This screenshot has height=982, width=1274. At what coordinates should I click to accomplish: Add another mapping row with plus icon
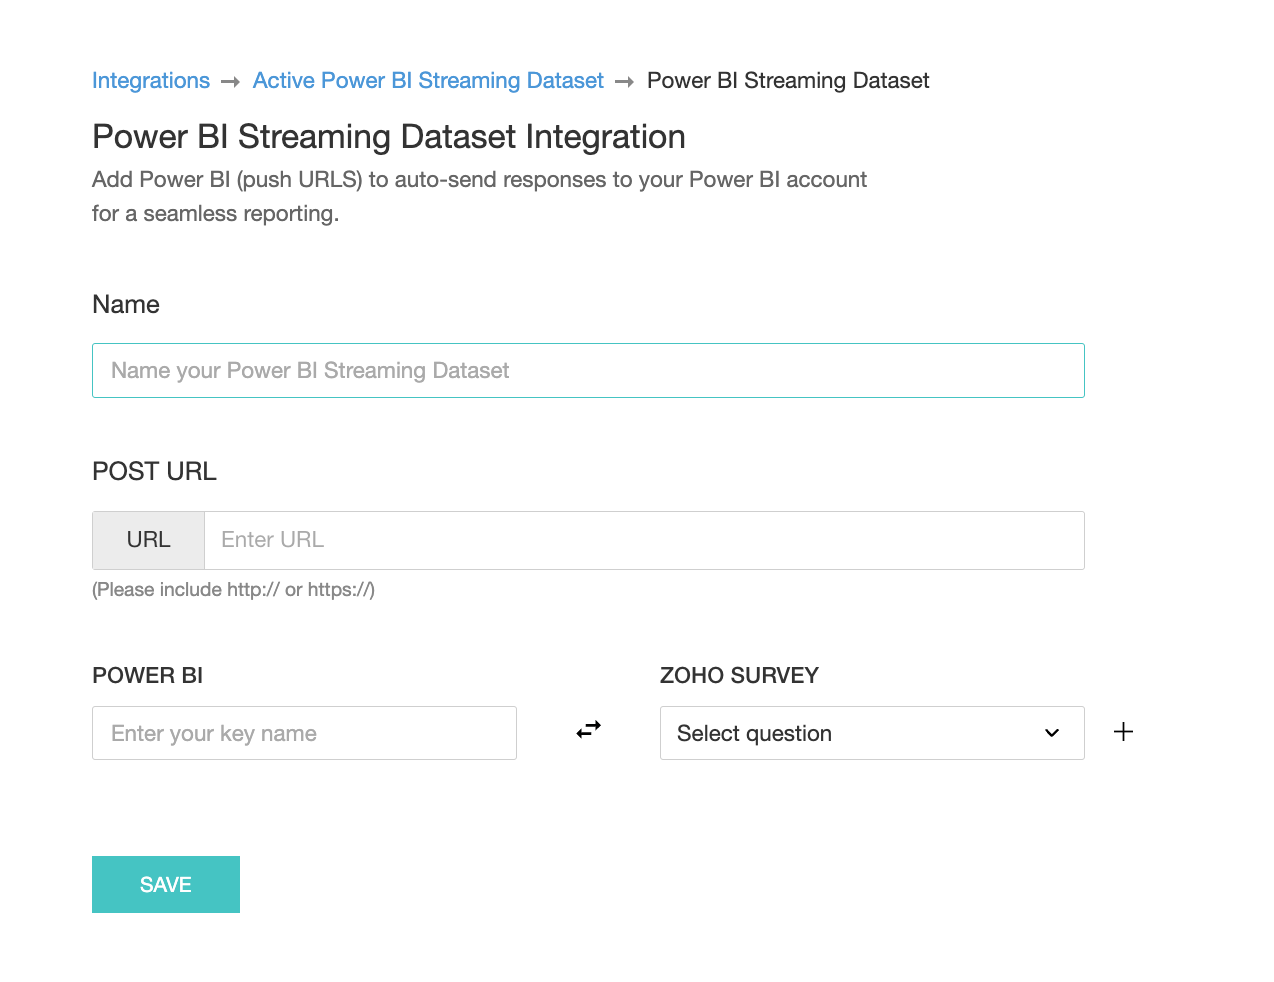[x=1123, y=732]
